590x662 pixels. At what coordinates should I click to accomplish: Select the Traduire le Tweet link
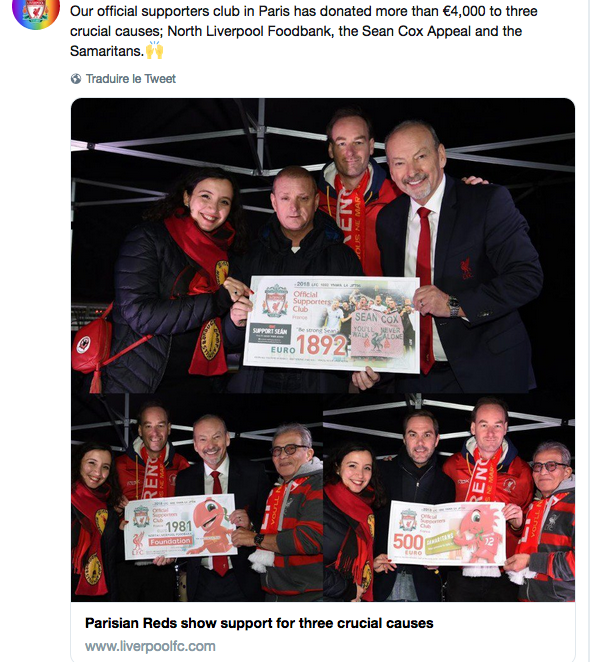click(x=131, y=79)
